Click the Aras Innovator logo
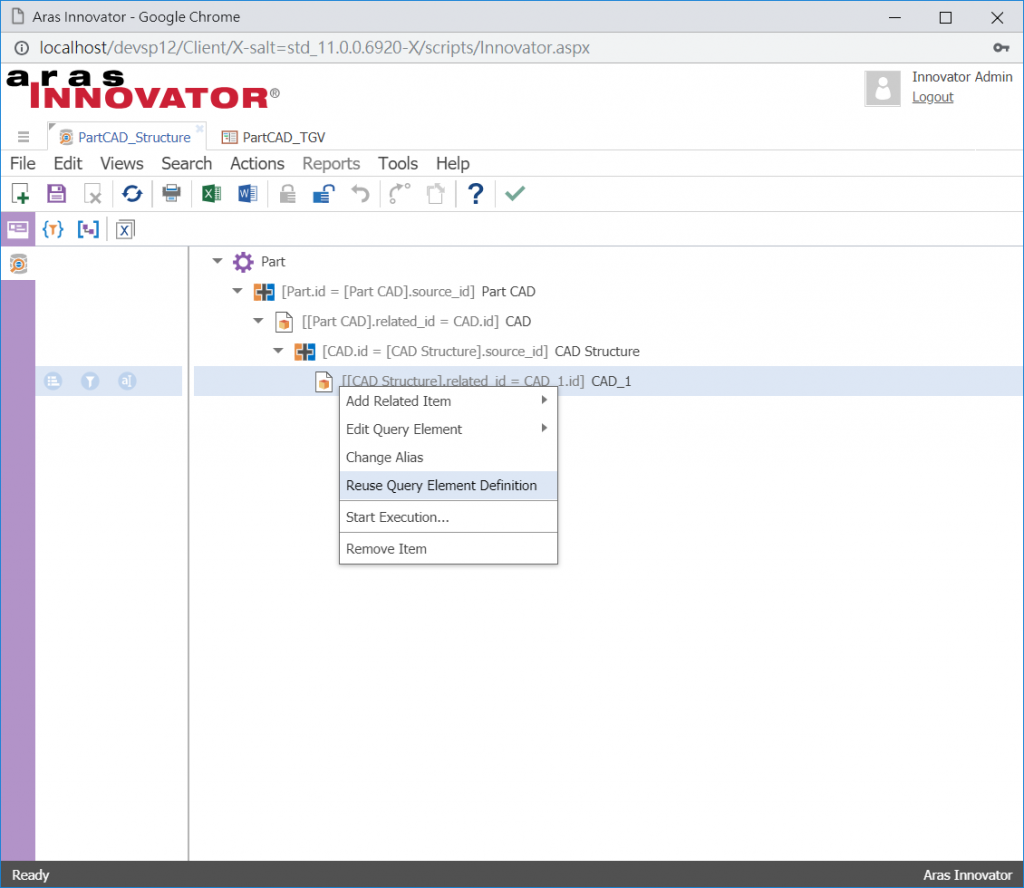1024x888 pixels. [143, 89]
